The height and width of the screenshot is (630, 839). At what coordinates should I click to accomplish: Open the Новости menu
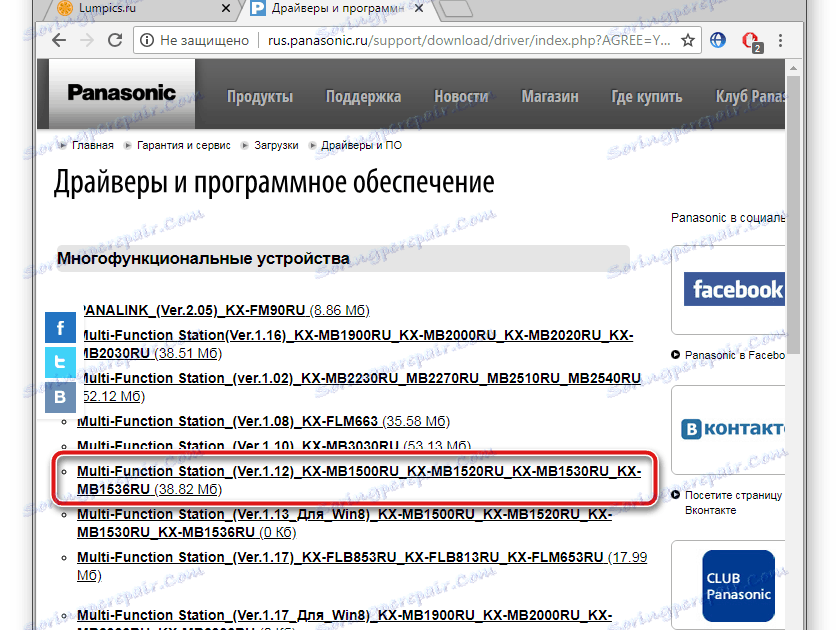461,96
